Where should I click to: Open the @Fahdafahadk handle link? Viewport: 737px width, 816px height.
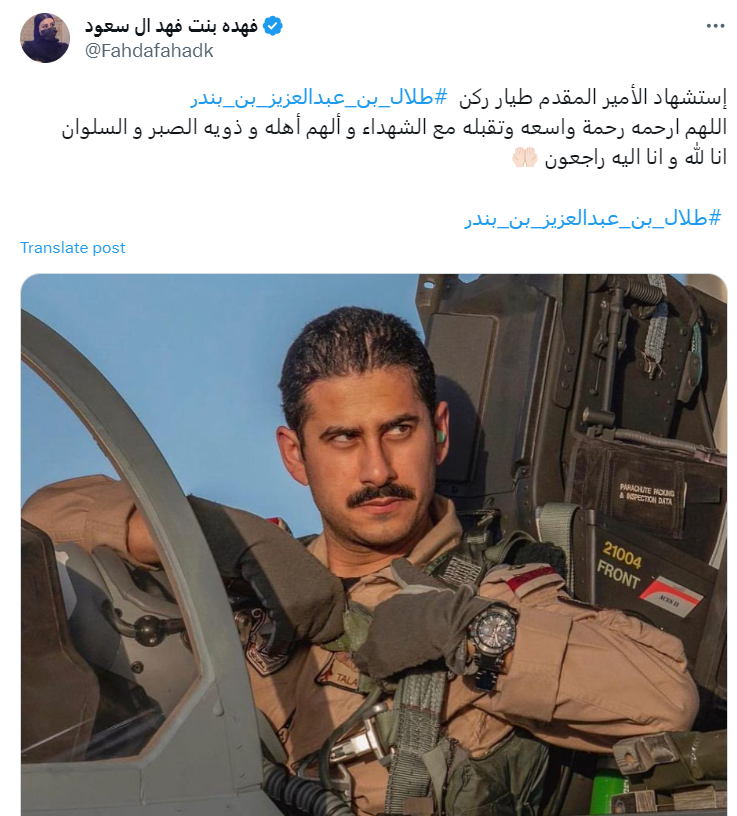pyautogui.click(x=149, y=50)
